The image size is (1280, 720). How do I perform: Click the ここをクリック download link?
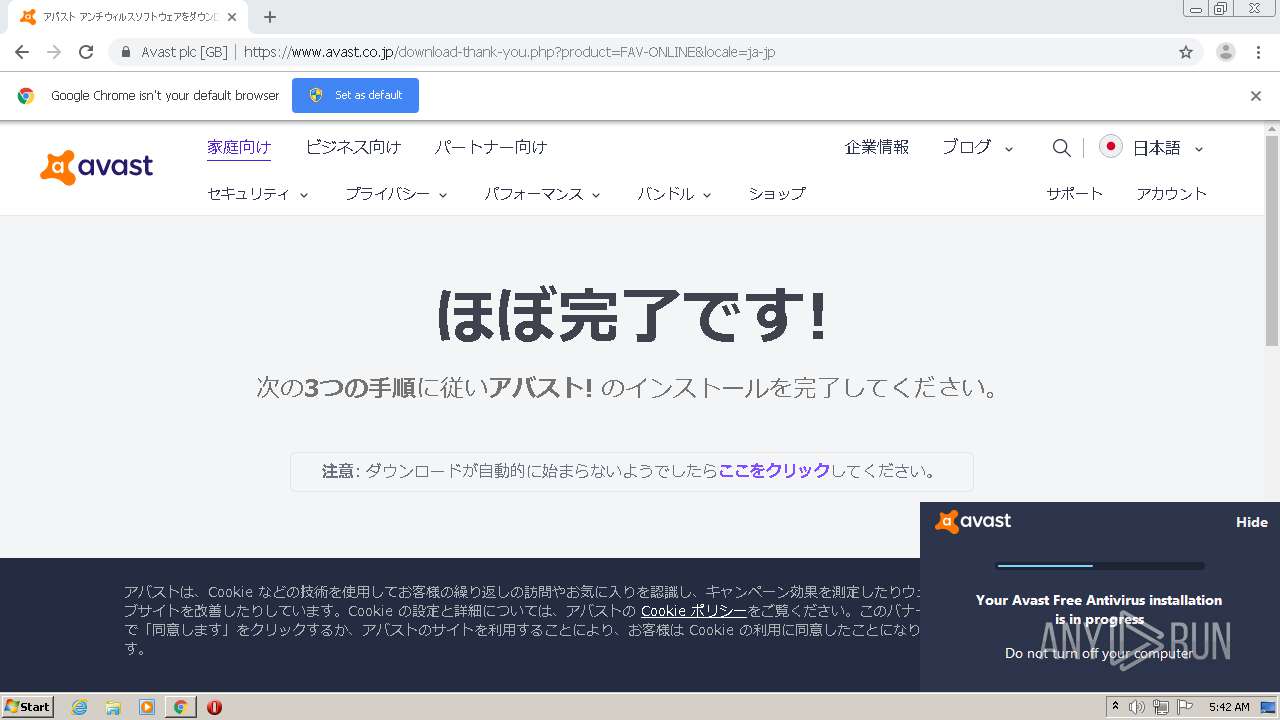774,471
